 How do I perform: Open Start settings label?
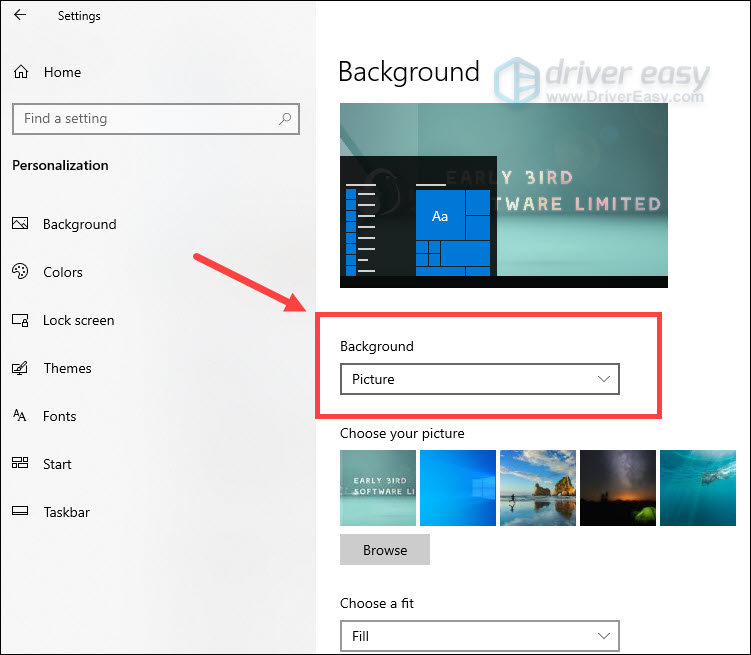coord(57,464)
